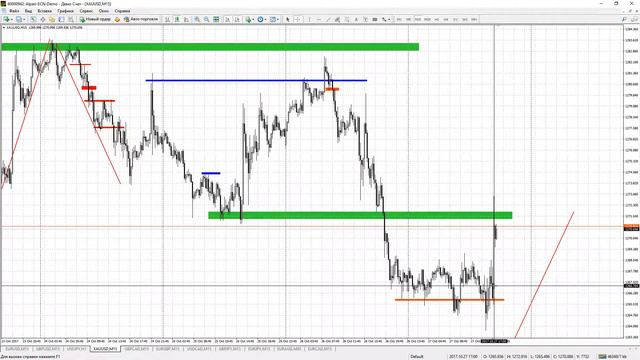Open the Templates dropdown

click(x=274, y=19)
